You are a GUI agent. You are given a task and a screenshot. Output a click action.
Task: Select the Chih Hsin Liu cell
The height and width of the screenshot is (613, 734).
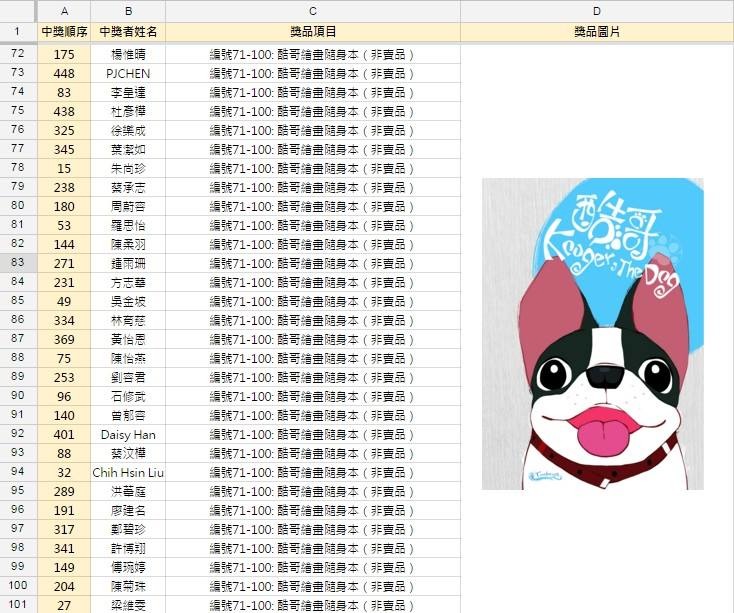tap(128, 472)
